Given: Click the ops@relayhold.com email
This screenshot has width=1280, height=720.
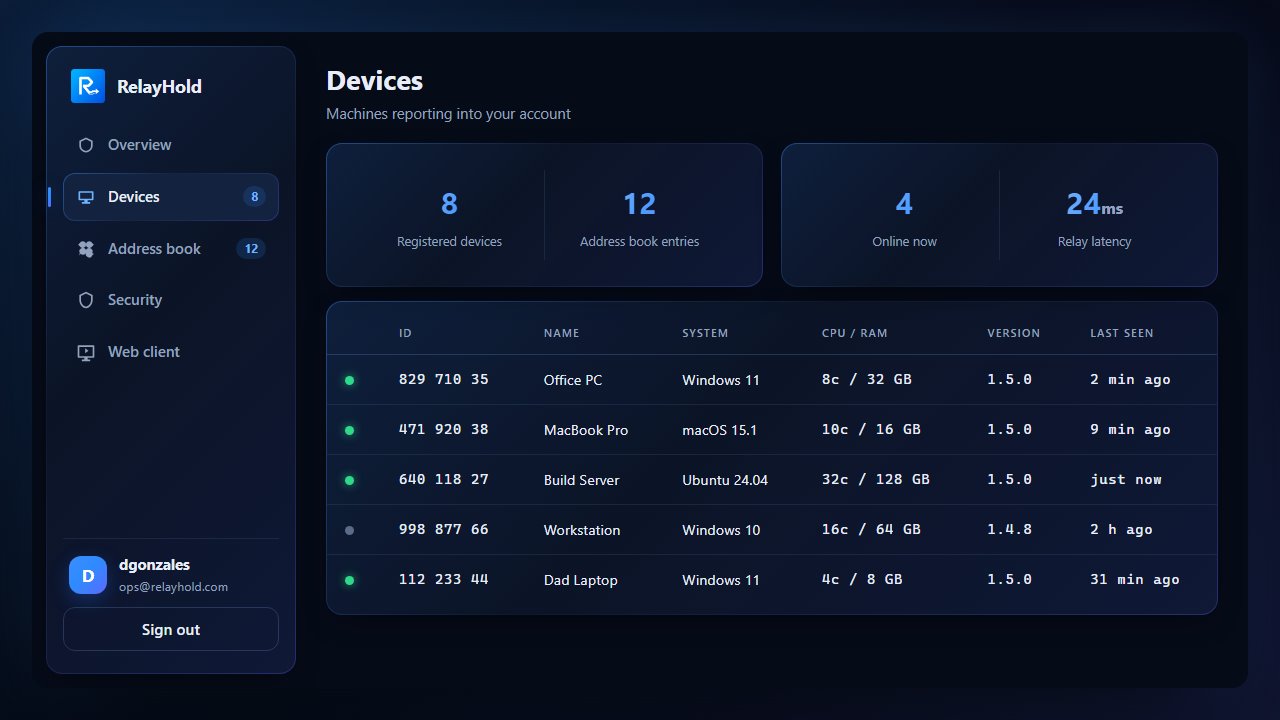Looking at the screenshot, I should 174,587.
